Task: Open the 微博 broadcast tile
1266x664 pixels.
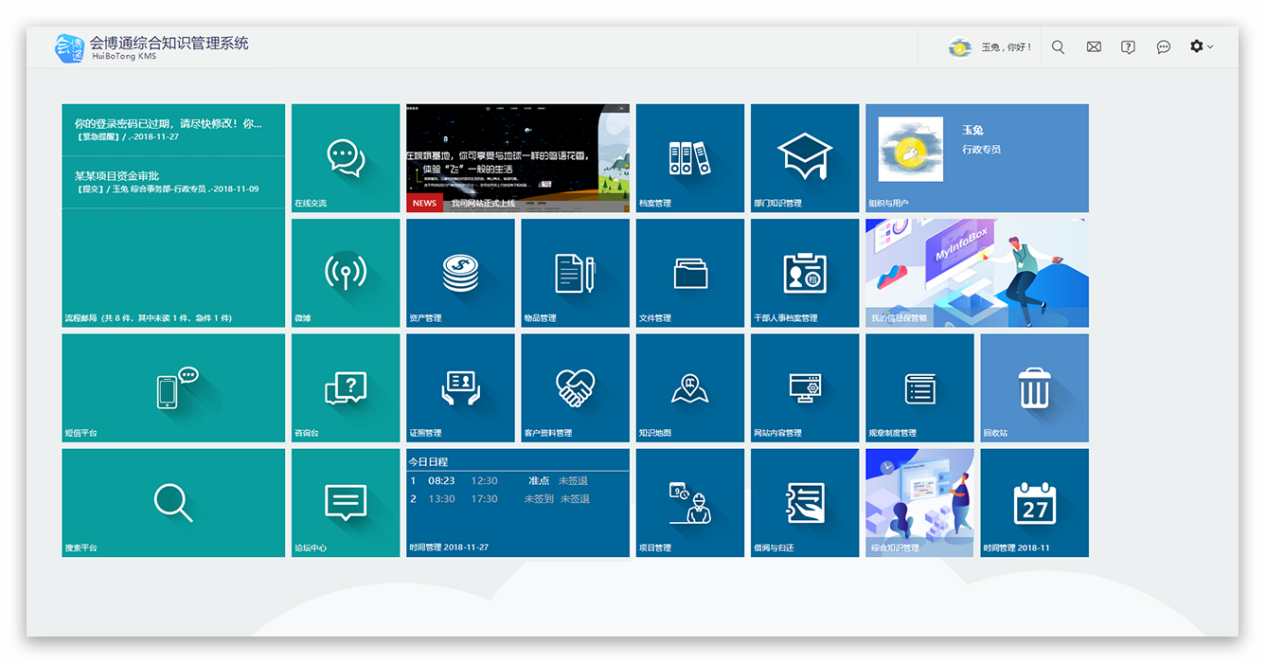Action: [x=345, y=272]
